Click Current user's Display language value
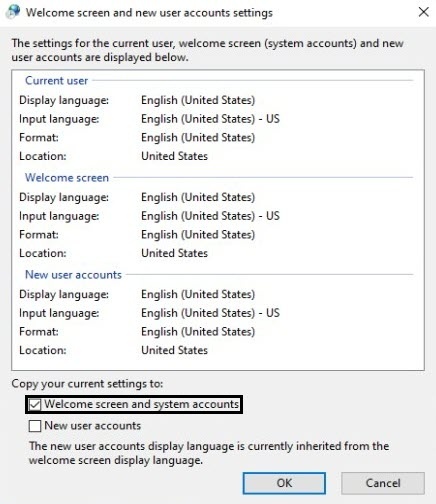 coord(198,100)
